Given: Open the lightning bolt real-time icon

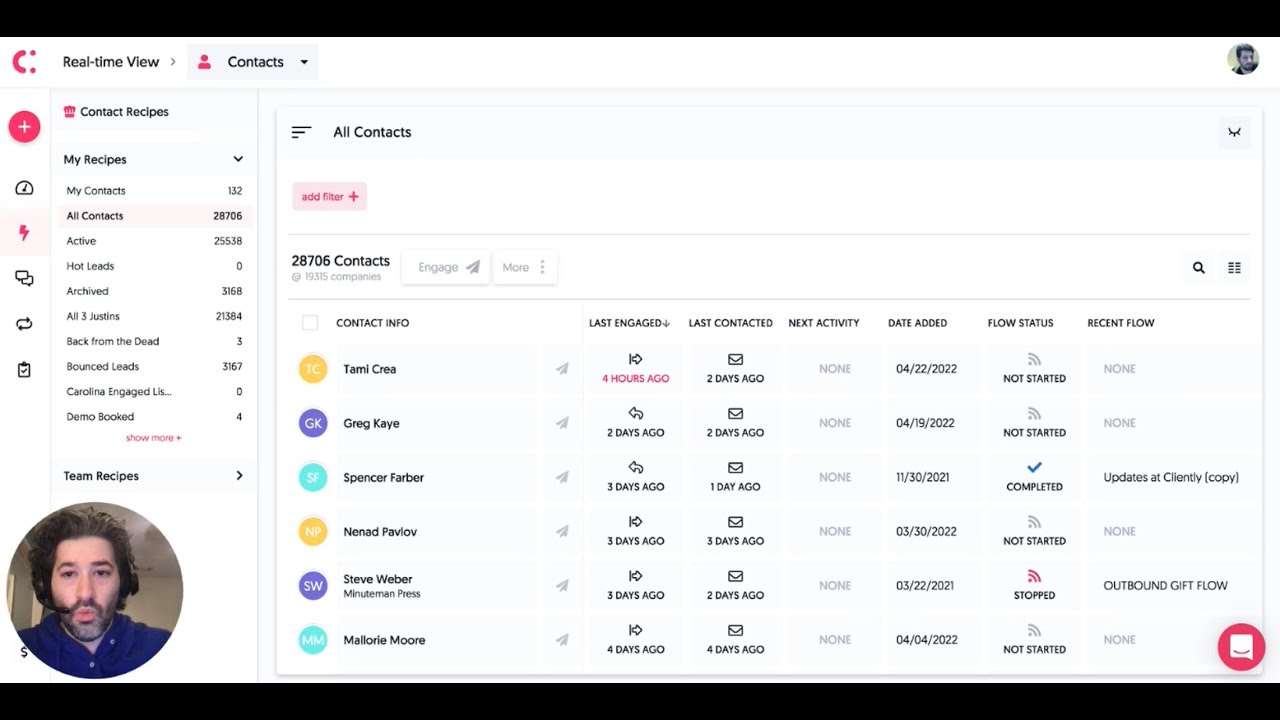Looking at the screenshot, I should point(24,233).
